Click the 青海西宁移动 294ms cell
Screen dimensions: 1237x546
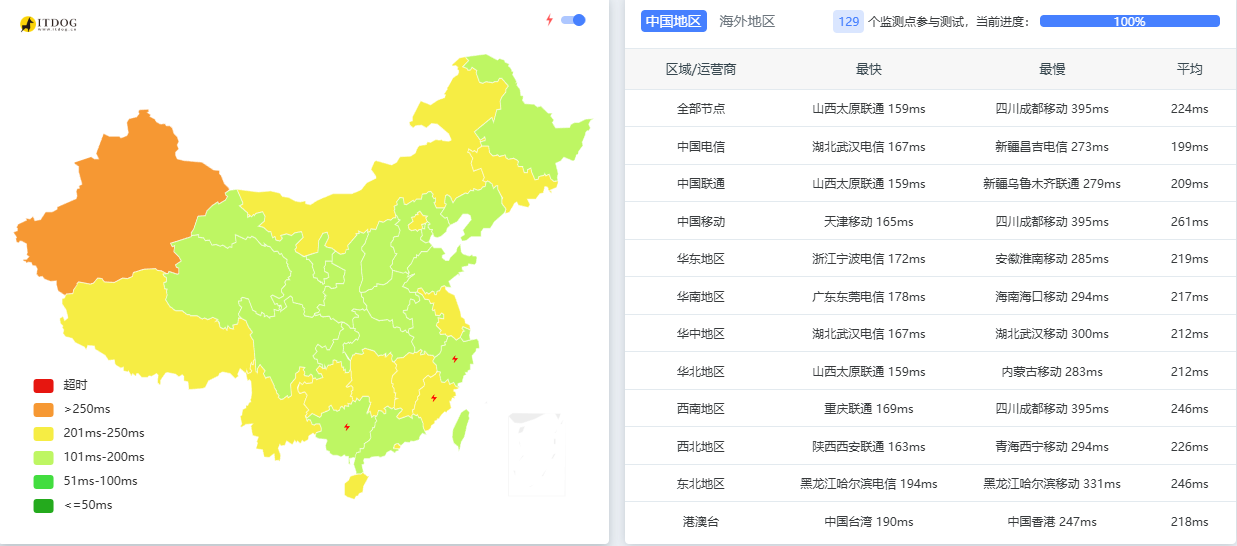[1052, 446]
